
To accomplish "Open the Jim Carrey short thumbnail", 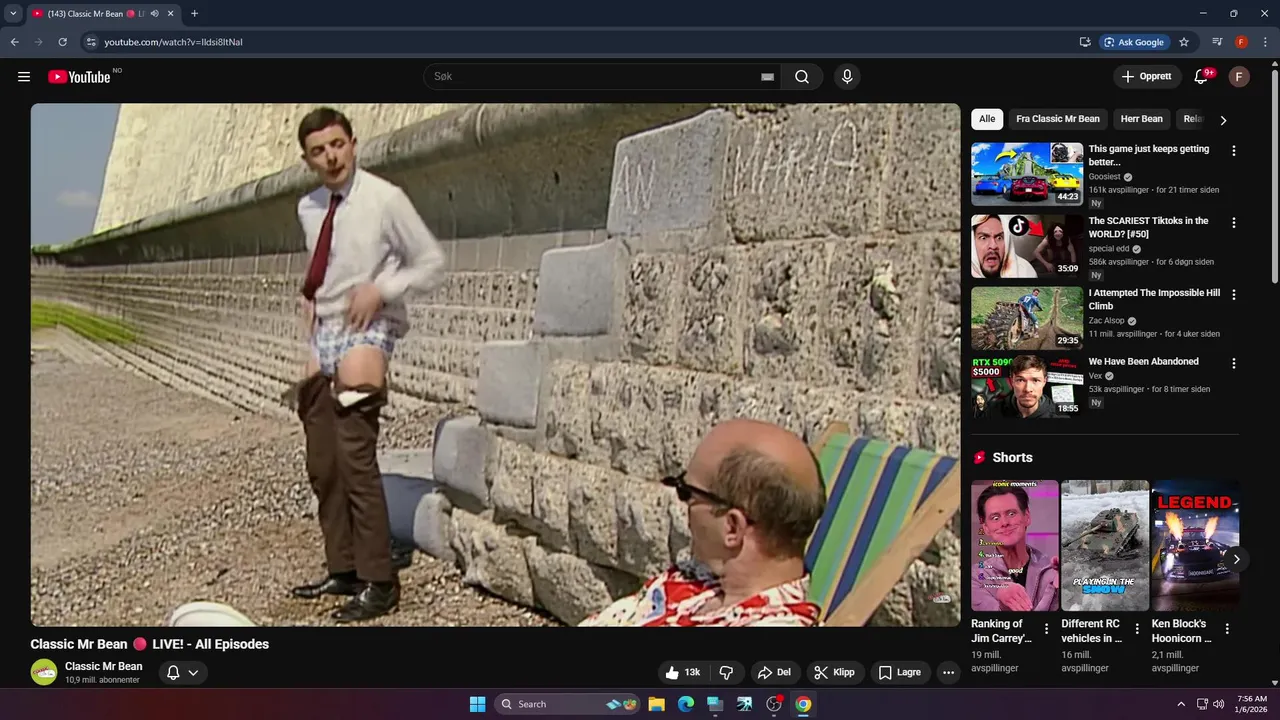I will click(x=1015, y=545).
